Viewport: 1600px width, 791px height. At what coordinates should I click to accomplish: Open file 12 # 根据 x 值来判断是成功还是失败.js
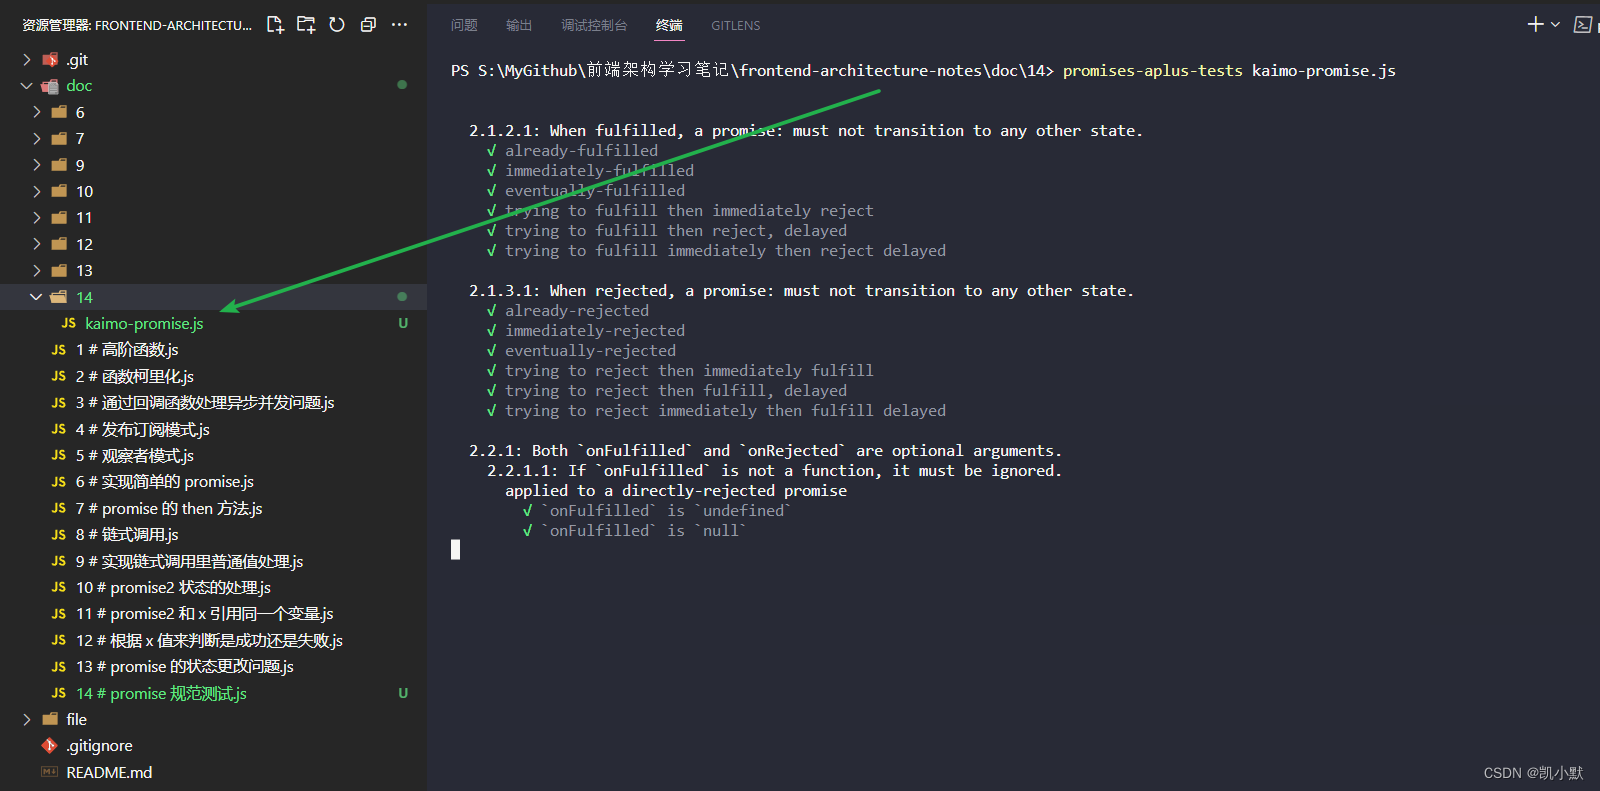pos(209,641)
